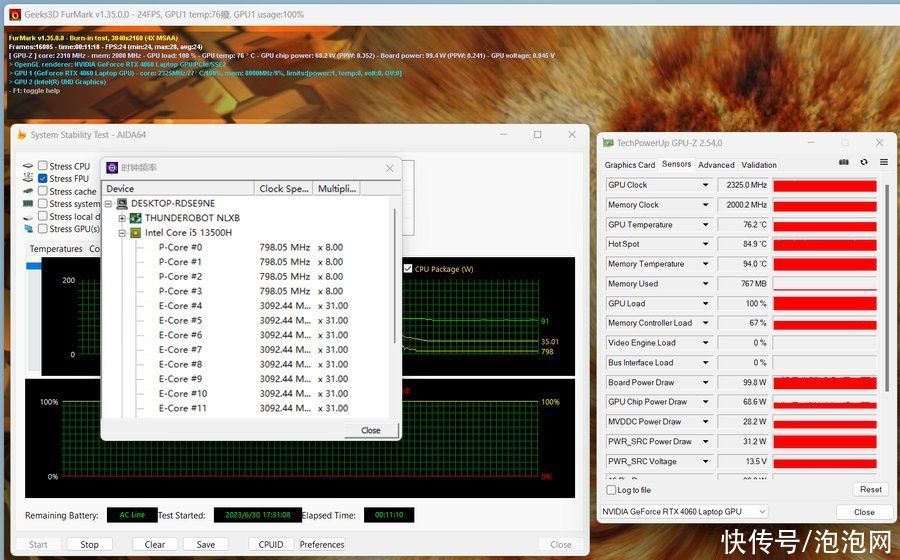Image resolution: width=900 pixels, height=560 pixels.
Task: Enable the Stress system memory checkbox
Action: point(42,204)
